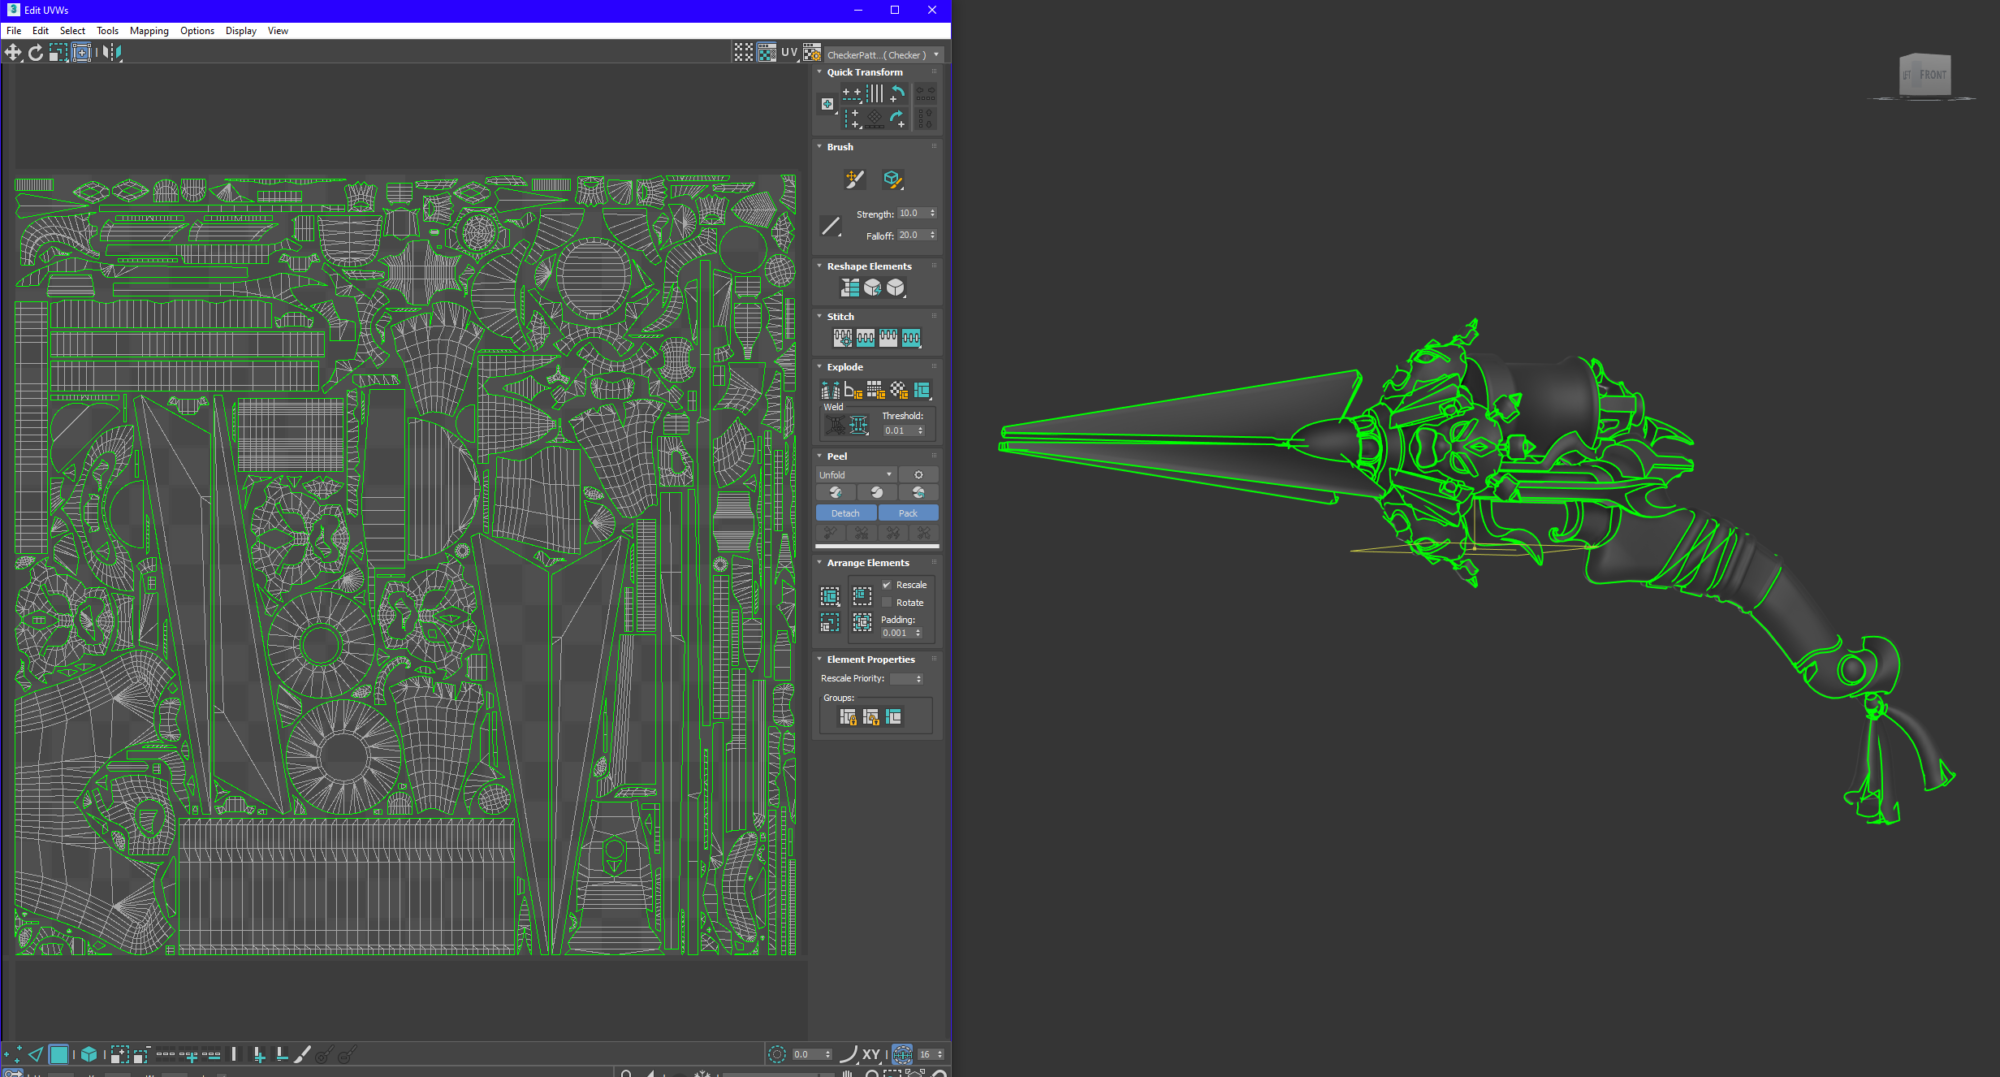2000x1077 pixels.
Task: Enable the Rotate checkbox in Arrange Elements
Action: click(x=888, y=602)
